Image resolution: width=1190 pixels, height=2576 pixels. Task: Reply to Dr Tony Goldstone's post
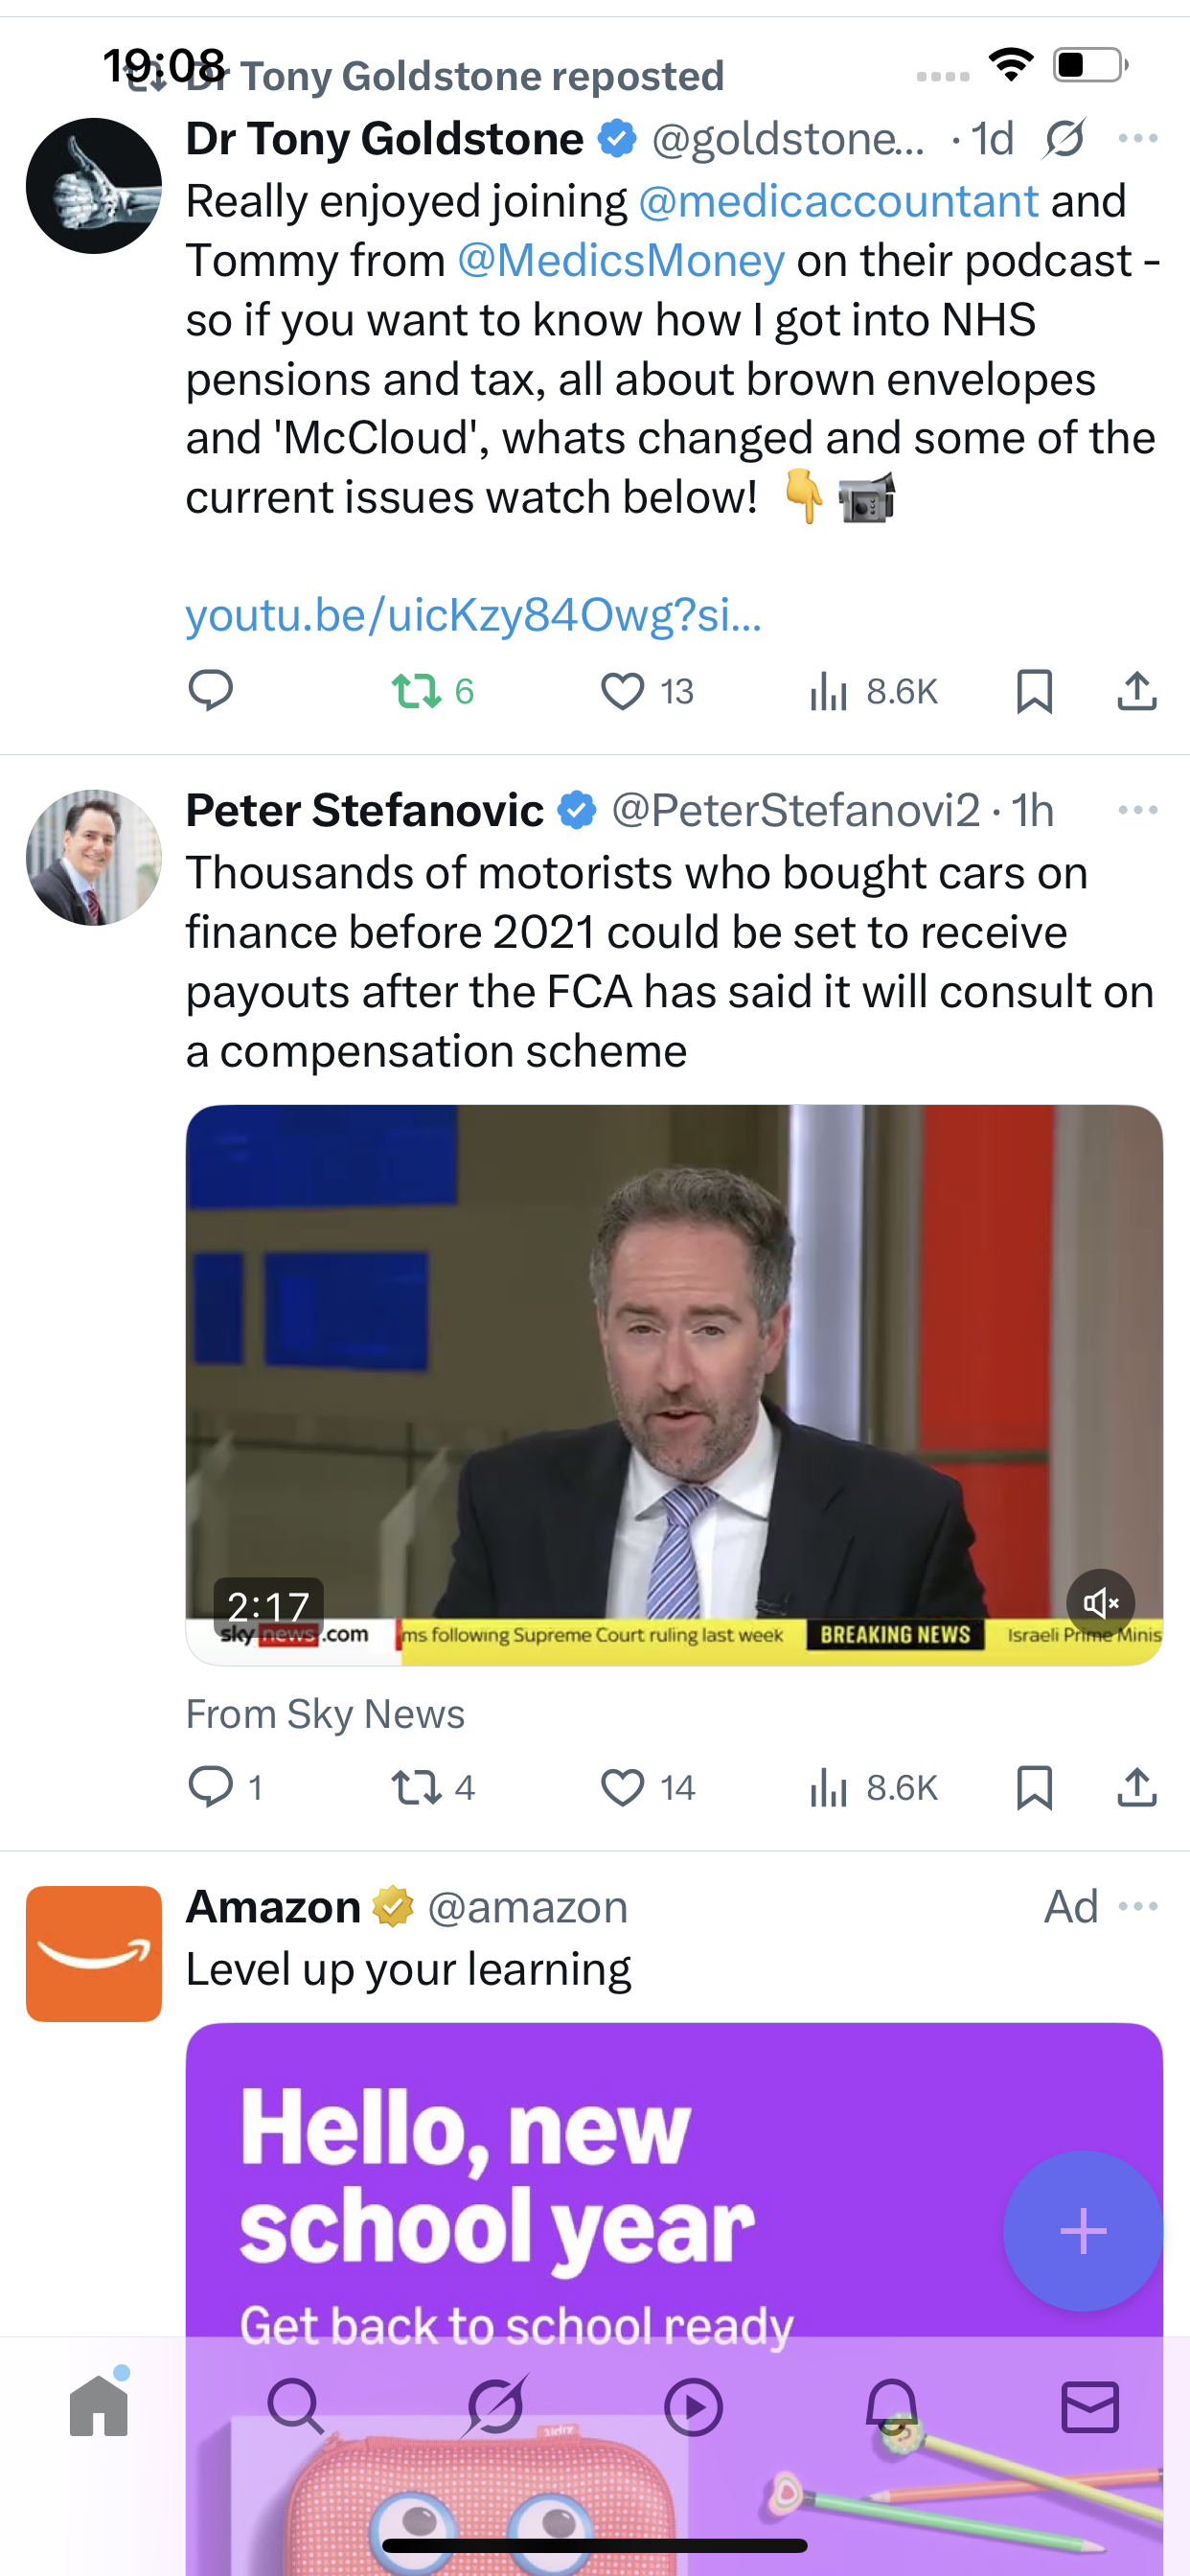211,690
